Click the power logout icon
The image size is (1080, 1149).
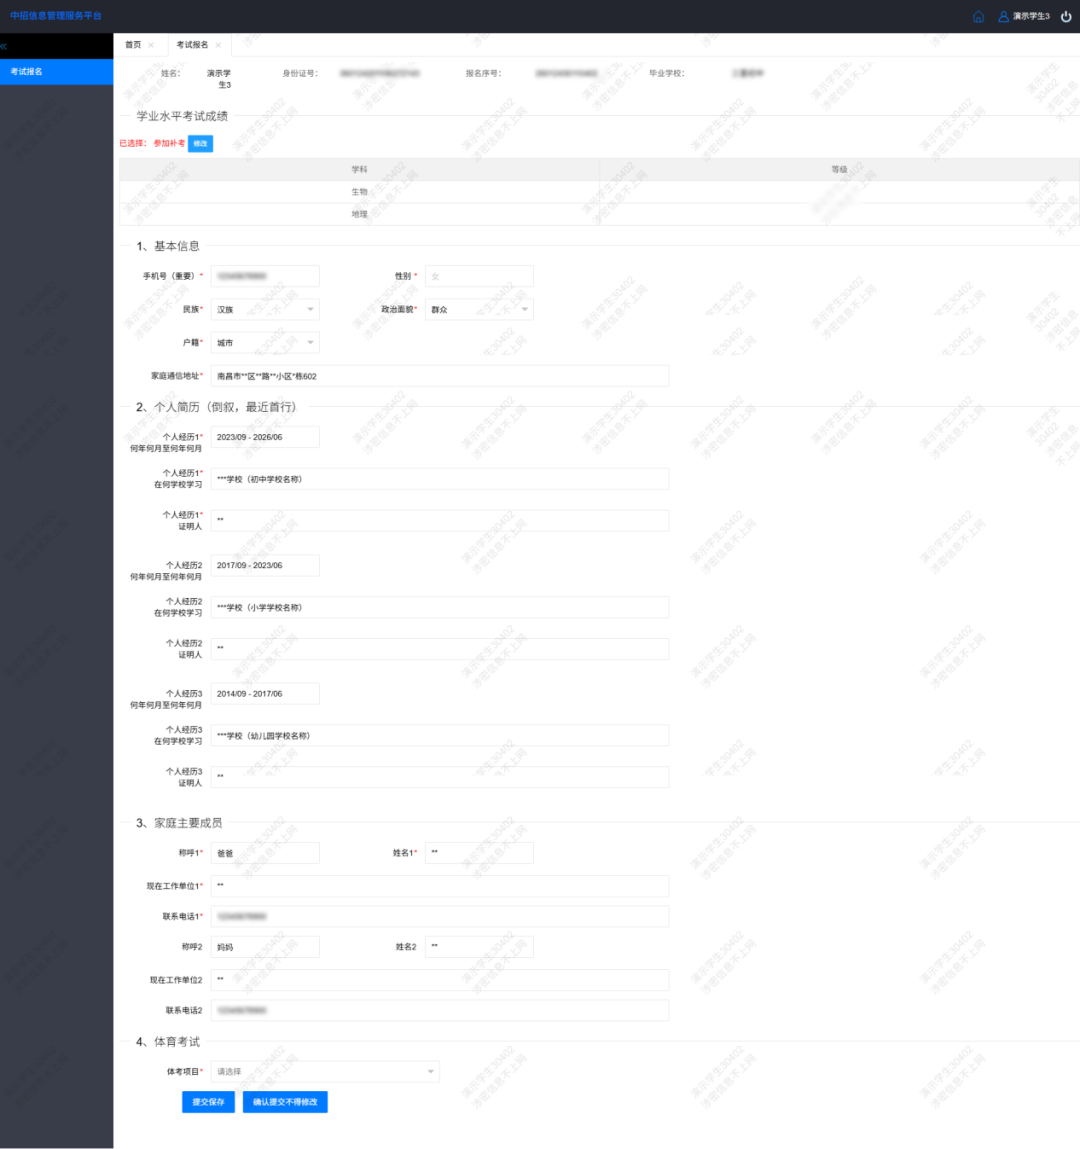[x=1066, y=16]
